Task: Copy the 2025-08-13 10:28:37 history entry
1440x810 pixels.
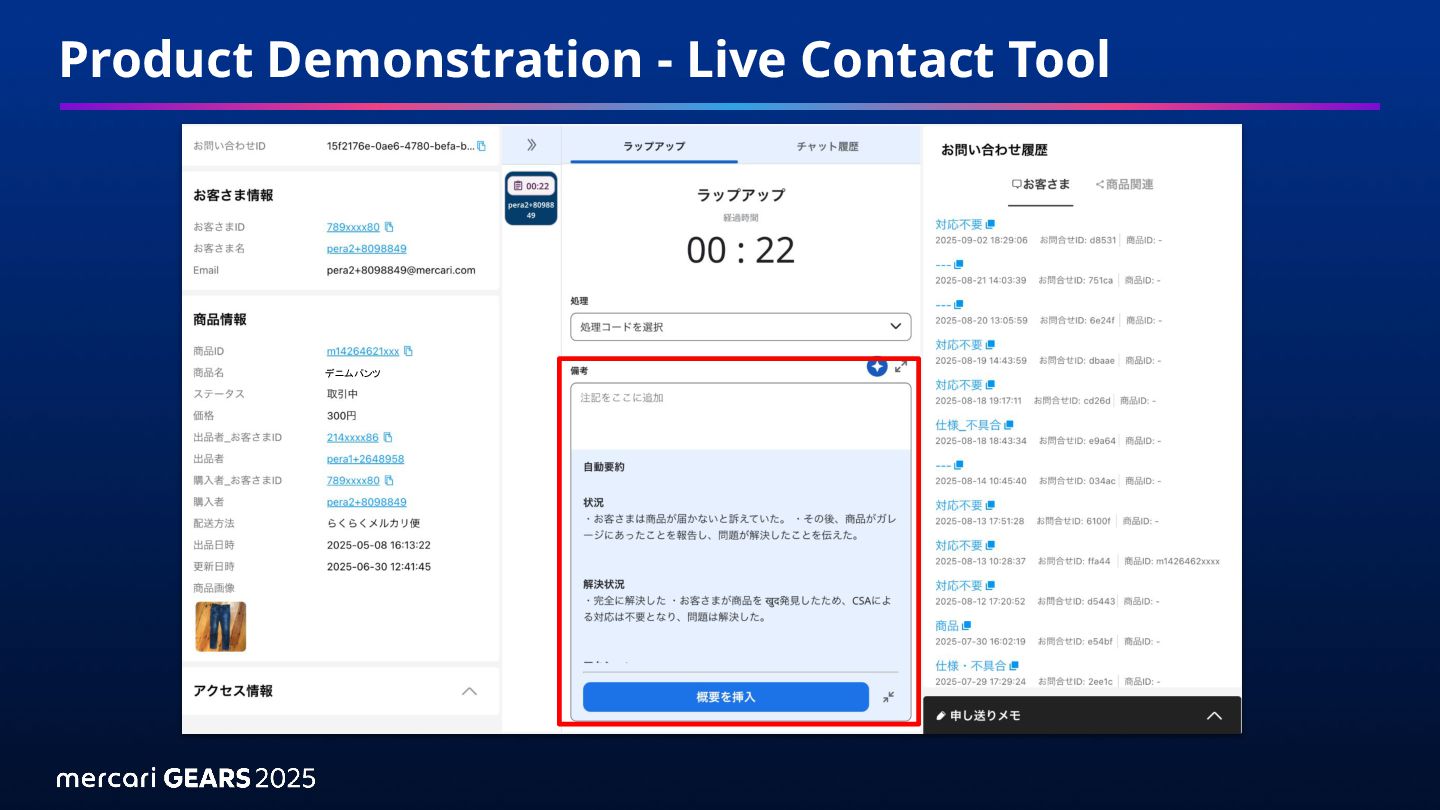Action: [990, 545]
